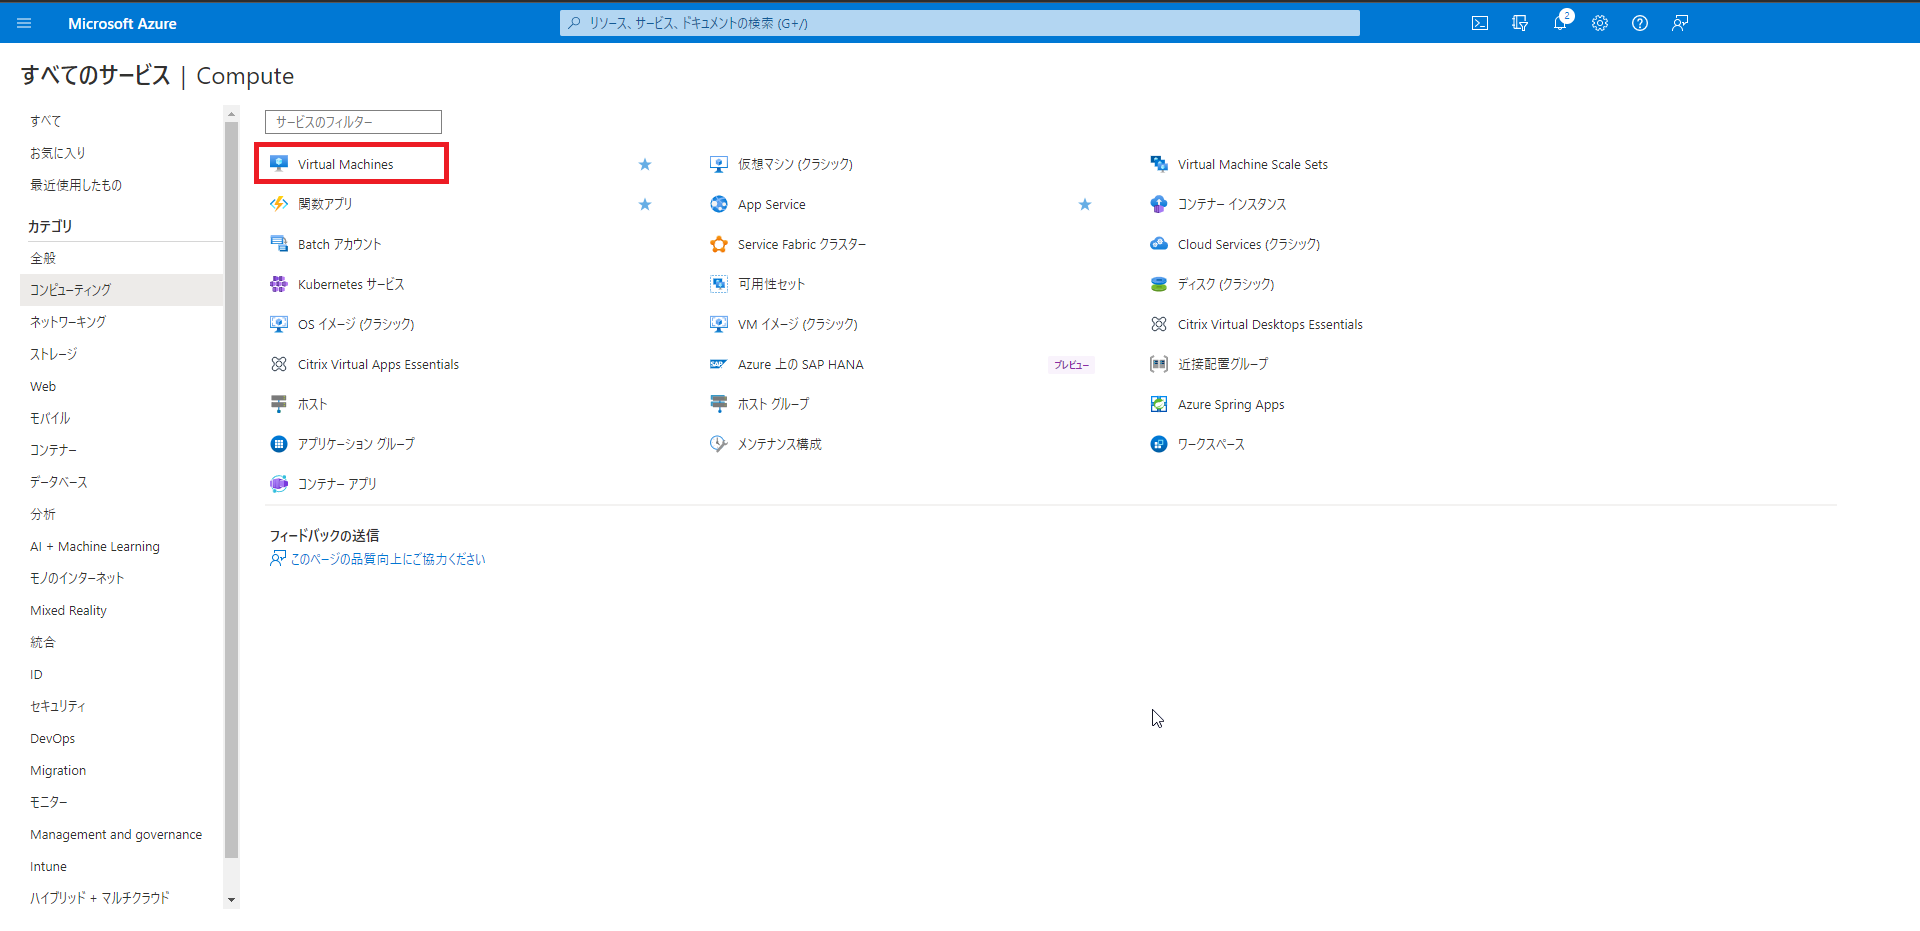Select the データベース category
1920x931 pixels.
coord(59,482)
